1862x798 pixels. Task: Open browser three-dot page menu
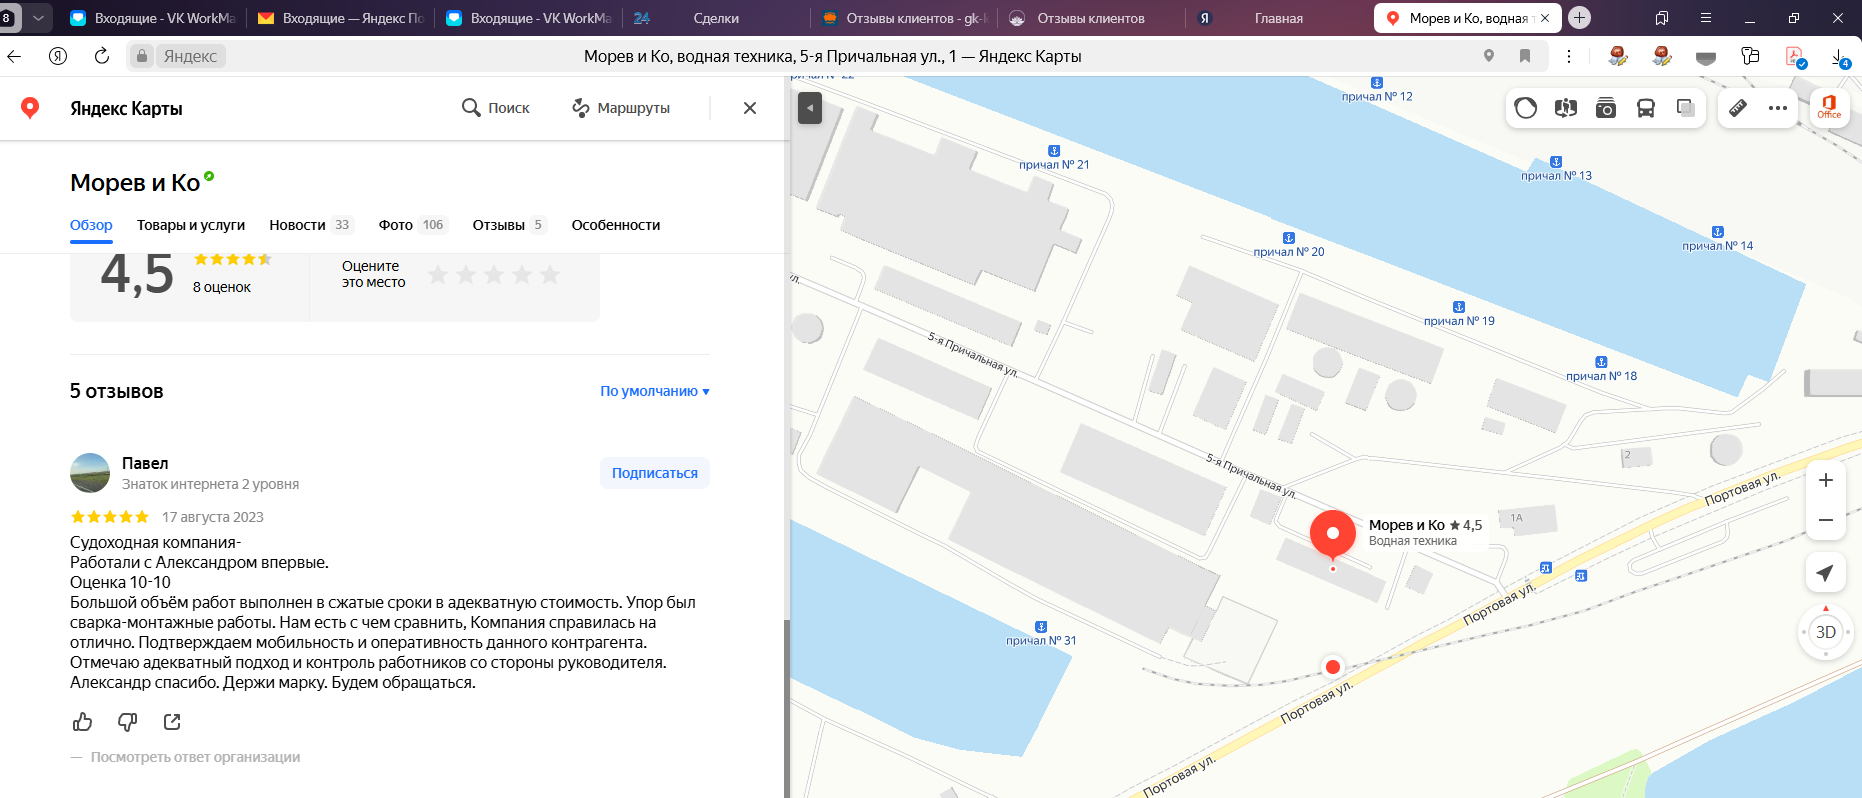click(1569, 56)
